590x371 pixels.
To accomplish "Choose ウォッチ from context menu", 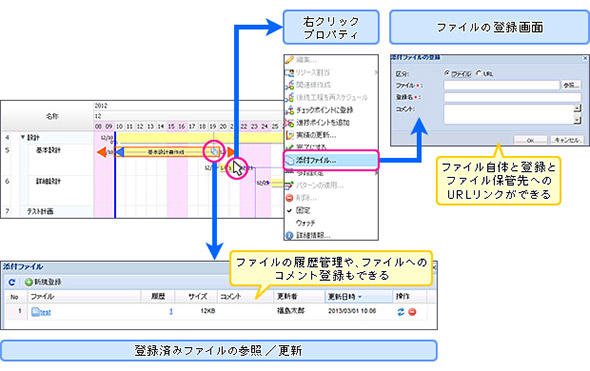I will [x=331, y=223].
